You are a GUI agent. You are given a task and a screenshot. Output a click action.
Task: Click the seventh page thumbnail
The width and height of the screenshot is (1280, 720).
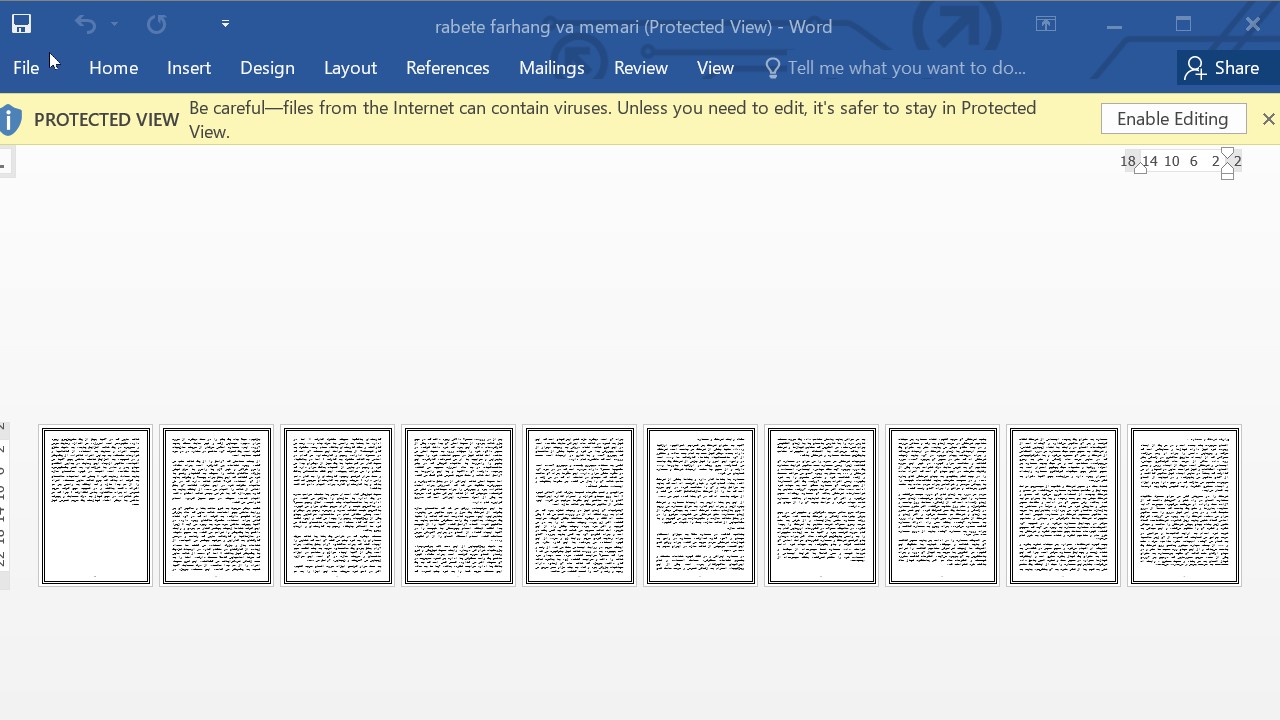tap(822, 506)
